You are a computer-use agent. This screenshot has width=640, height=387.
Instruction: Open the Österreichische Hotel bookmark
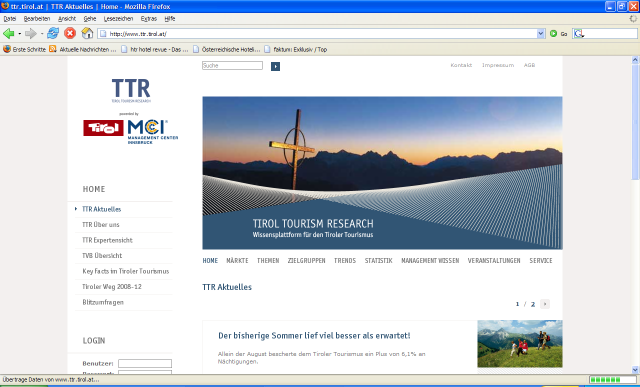point(226,49)
